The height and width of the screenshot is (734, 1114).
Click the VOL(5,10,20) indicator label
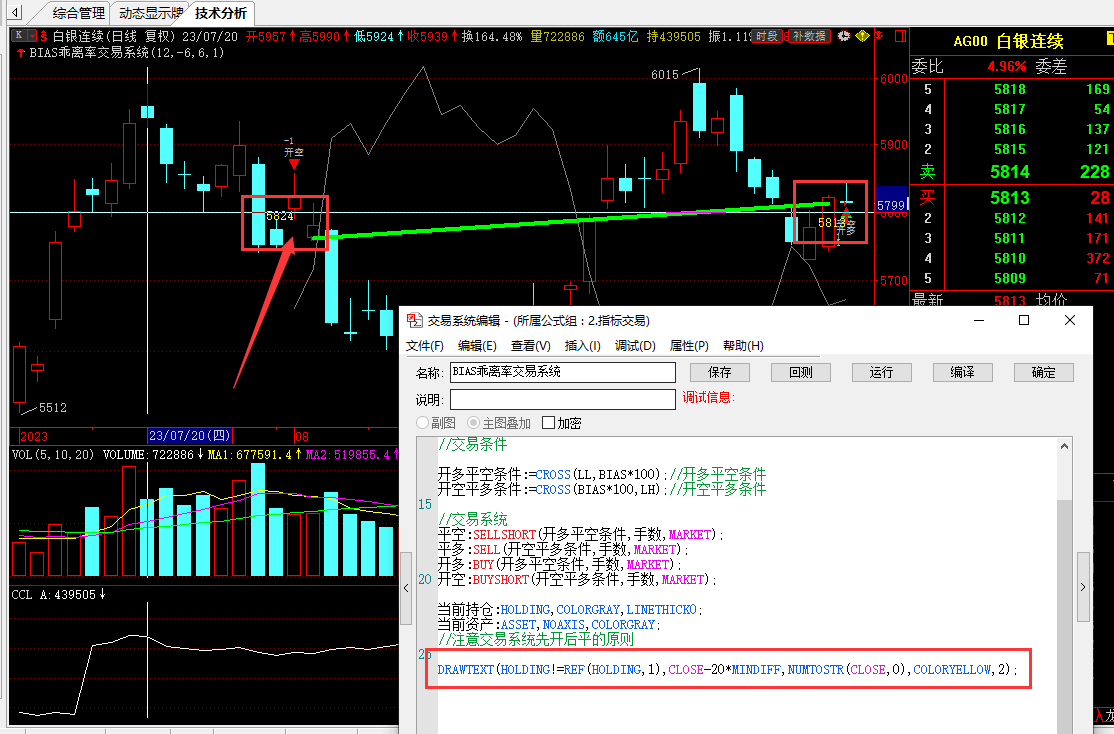tap(53, 455)
